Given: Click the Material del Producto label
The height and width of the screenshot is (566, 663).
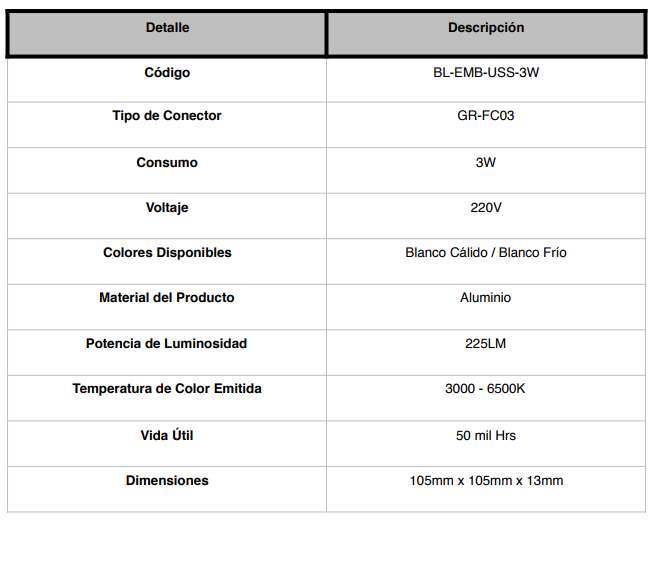Looking at the screenshot, I should (x=167, y=298).
